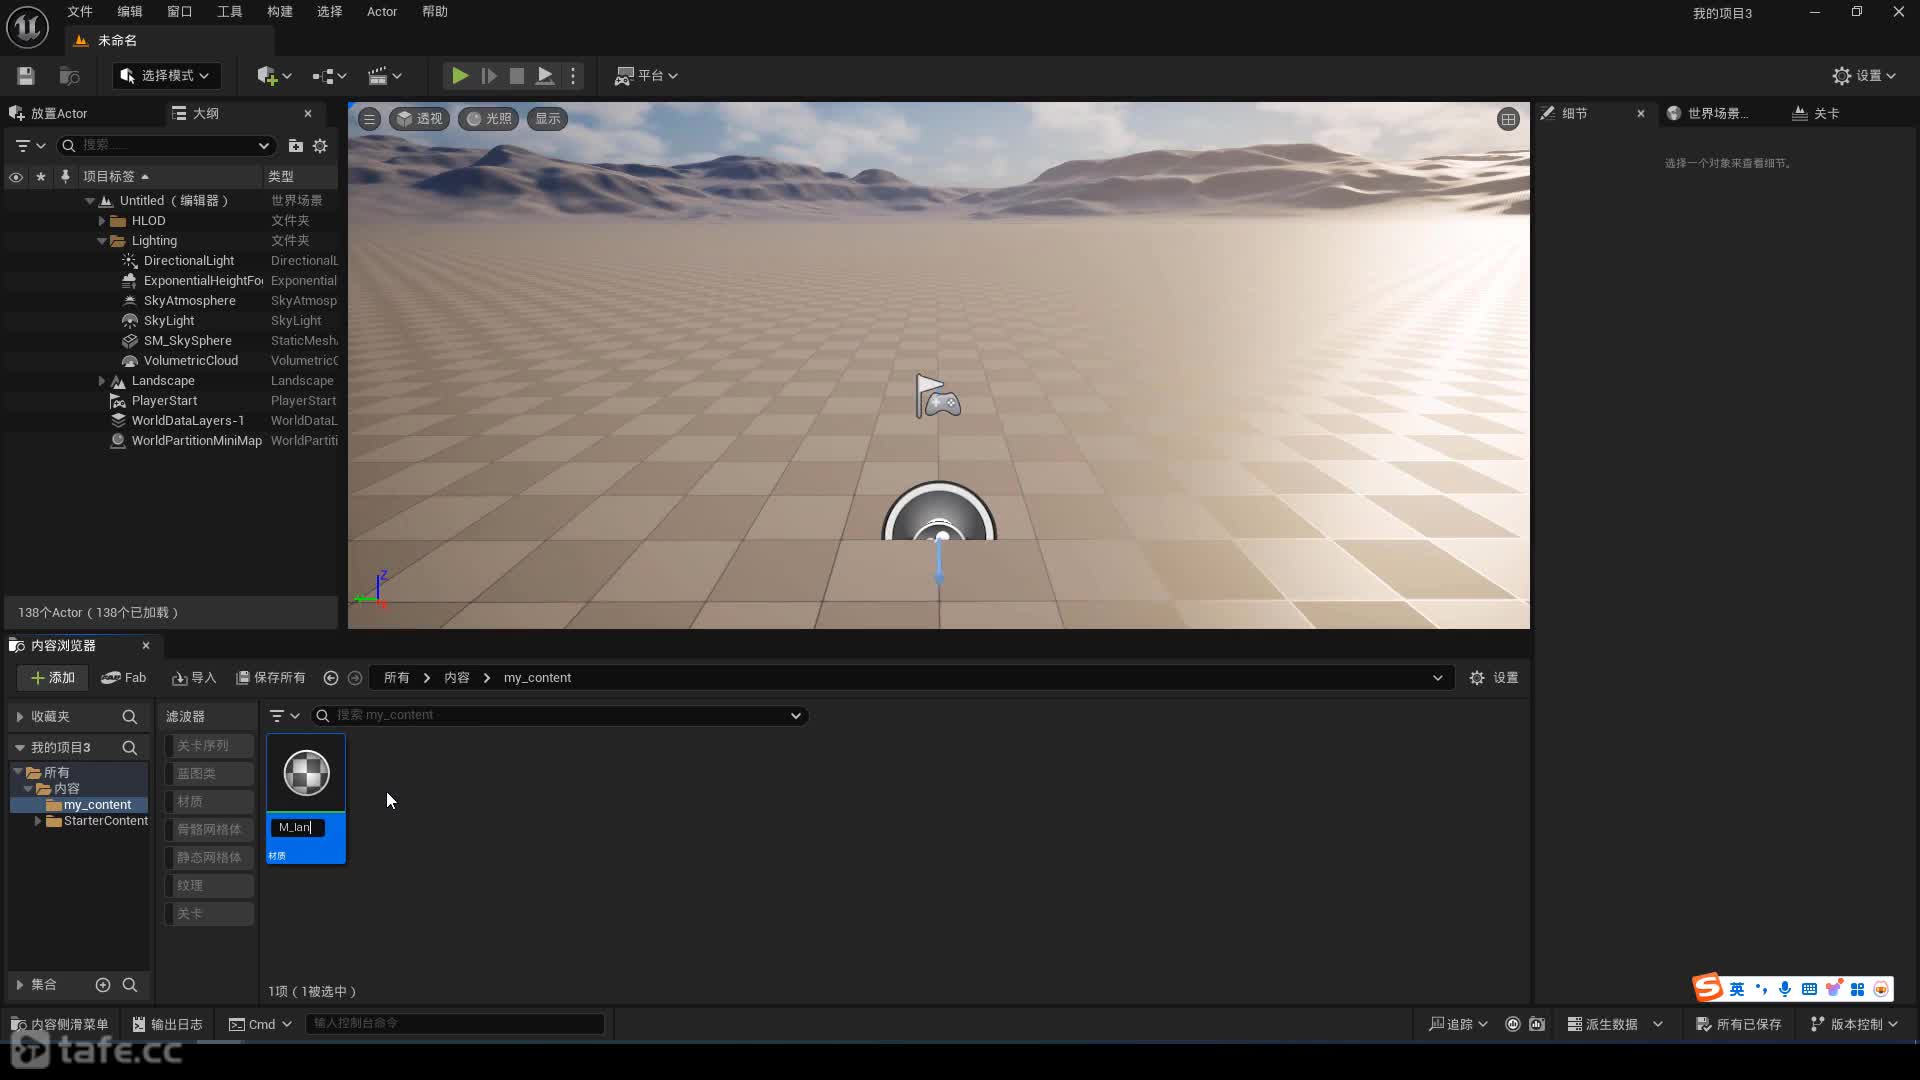Image resolution: width=1920 pixels, height=1080 pixels.
Task: Select the DirectionalLight actor
Action: [188, 261]
